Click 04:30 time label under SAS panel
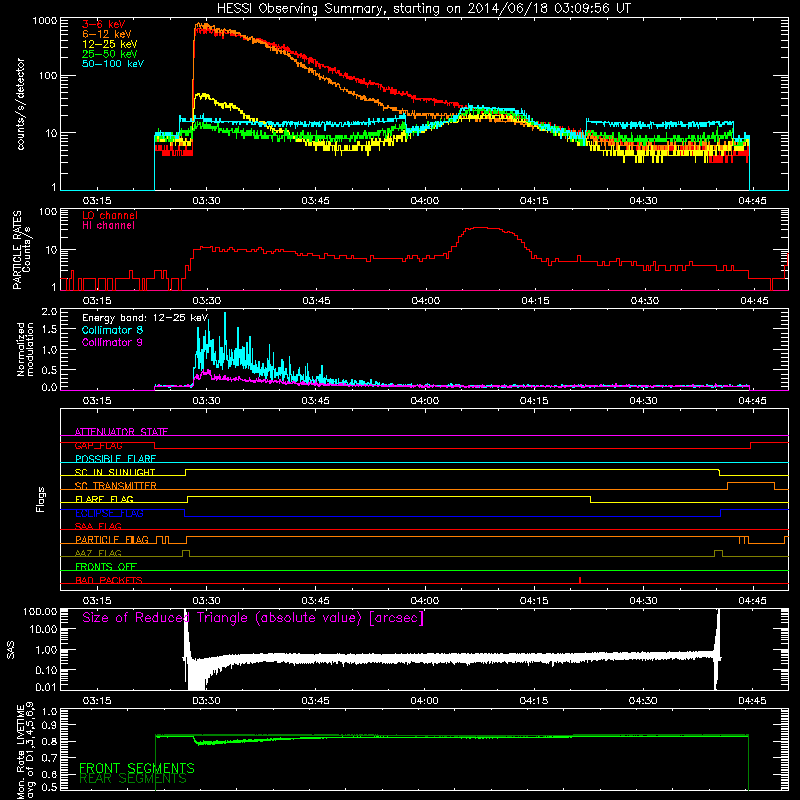 point(643,701)
